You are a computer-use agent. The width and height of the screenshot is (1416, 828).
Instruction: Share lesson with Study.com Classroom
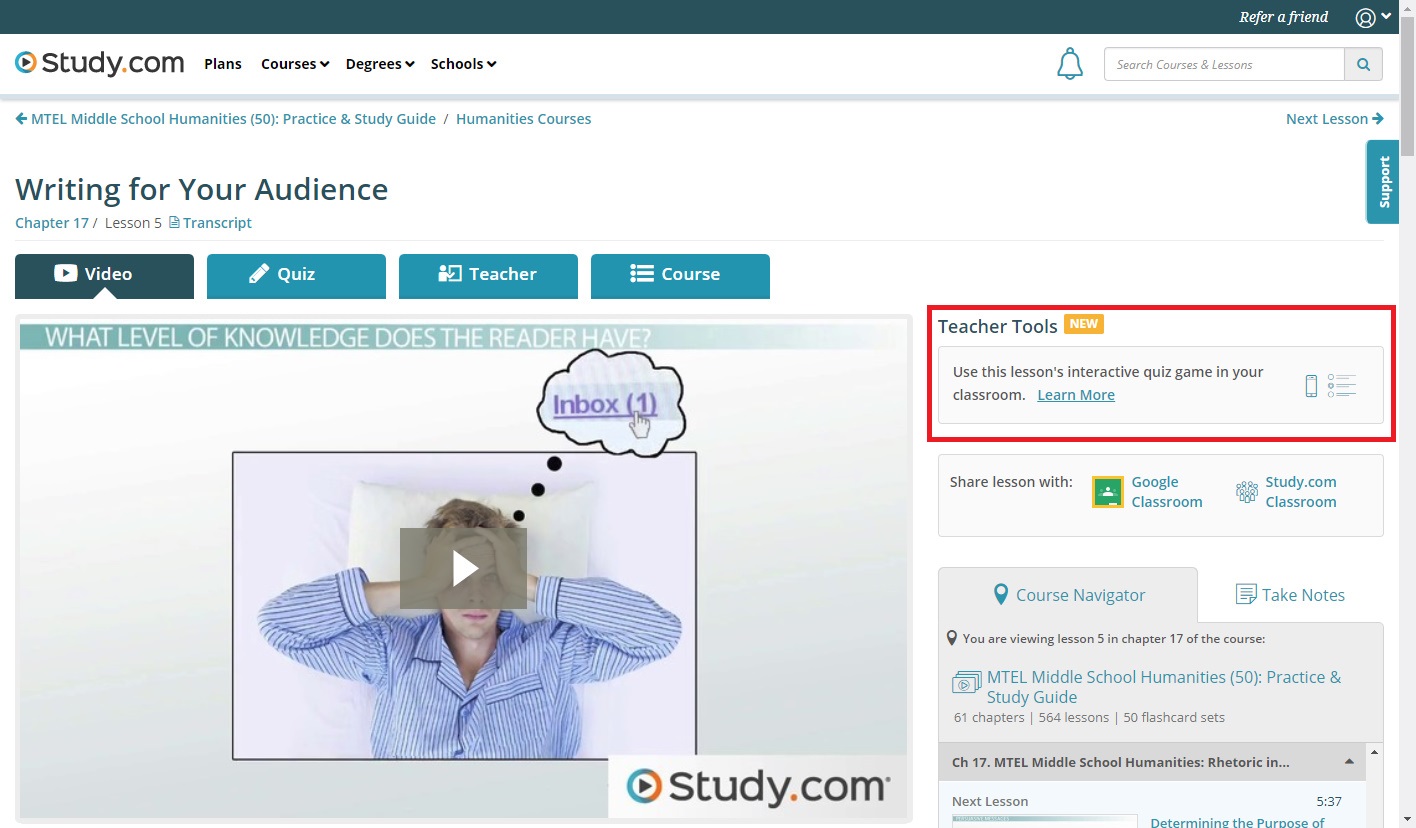pyautogui.click(x=1300, y=492)
